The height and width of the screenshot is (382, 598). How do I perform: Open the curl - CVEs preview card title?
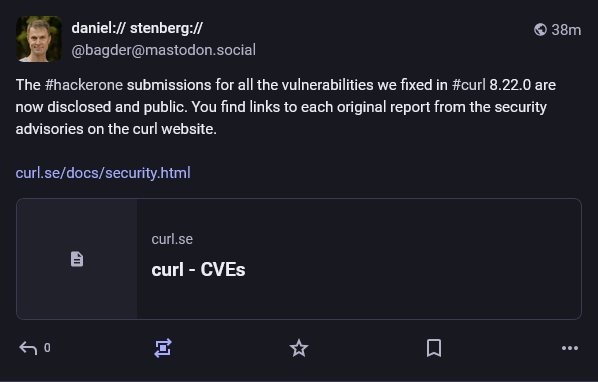[x=198, y=270]
